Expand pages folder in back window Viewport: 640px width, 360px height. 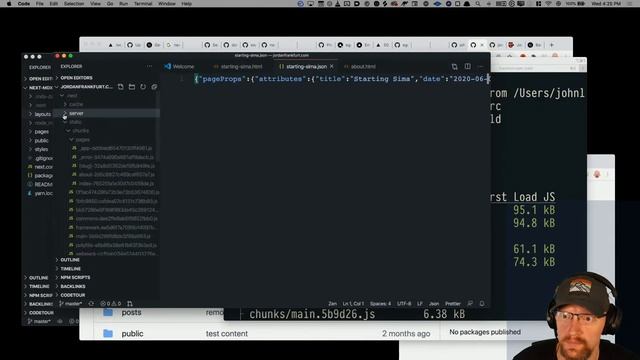coord(40,131)
